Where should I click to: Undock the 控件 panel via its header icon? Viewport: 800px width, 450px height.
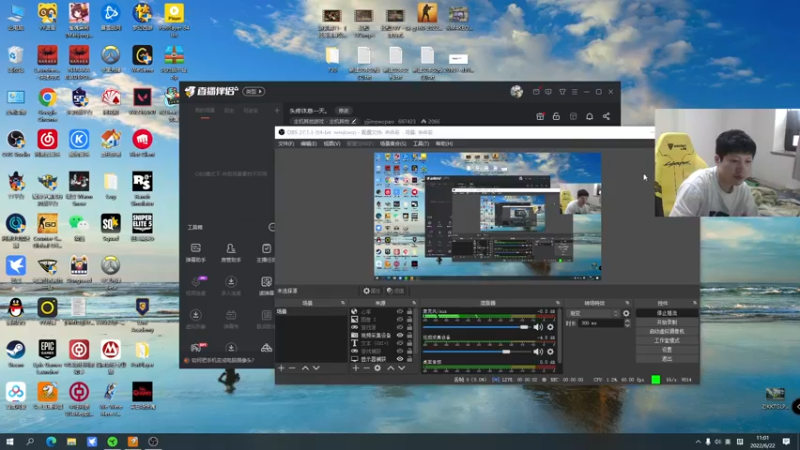pos(694,303)
